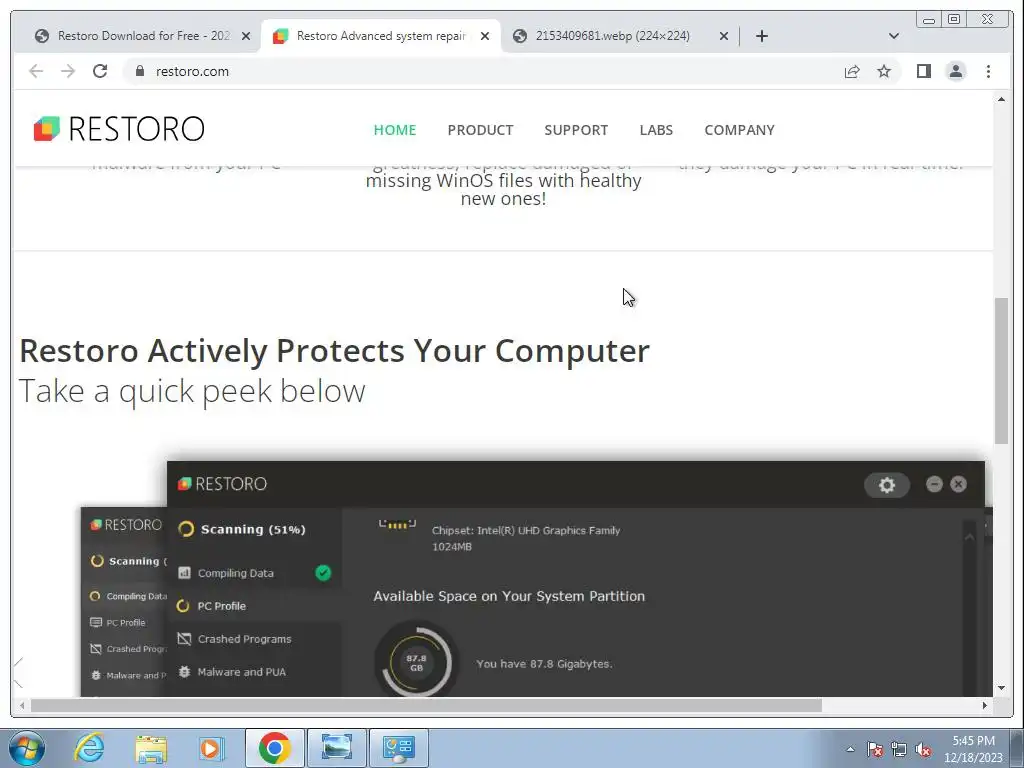Share this page using the share icon
Image resolution: width=1024 pixels, height=768 pixels.
click(852, 71)
